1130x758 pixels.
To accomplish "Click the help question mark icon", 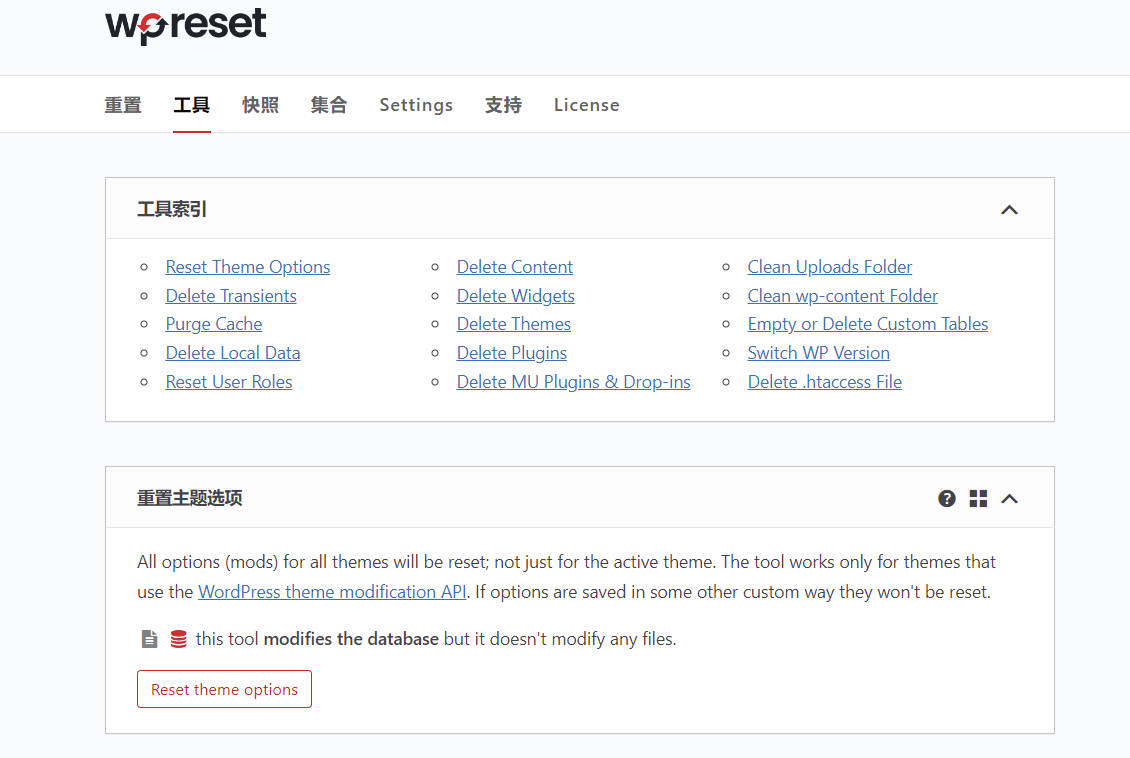I will tap(946, 499).
